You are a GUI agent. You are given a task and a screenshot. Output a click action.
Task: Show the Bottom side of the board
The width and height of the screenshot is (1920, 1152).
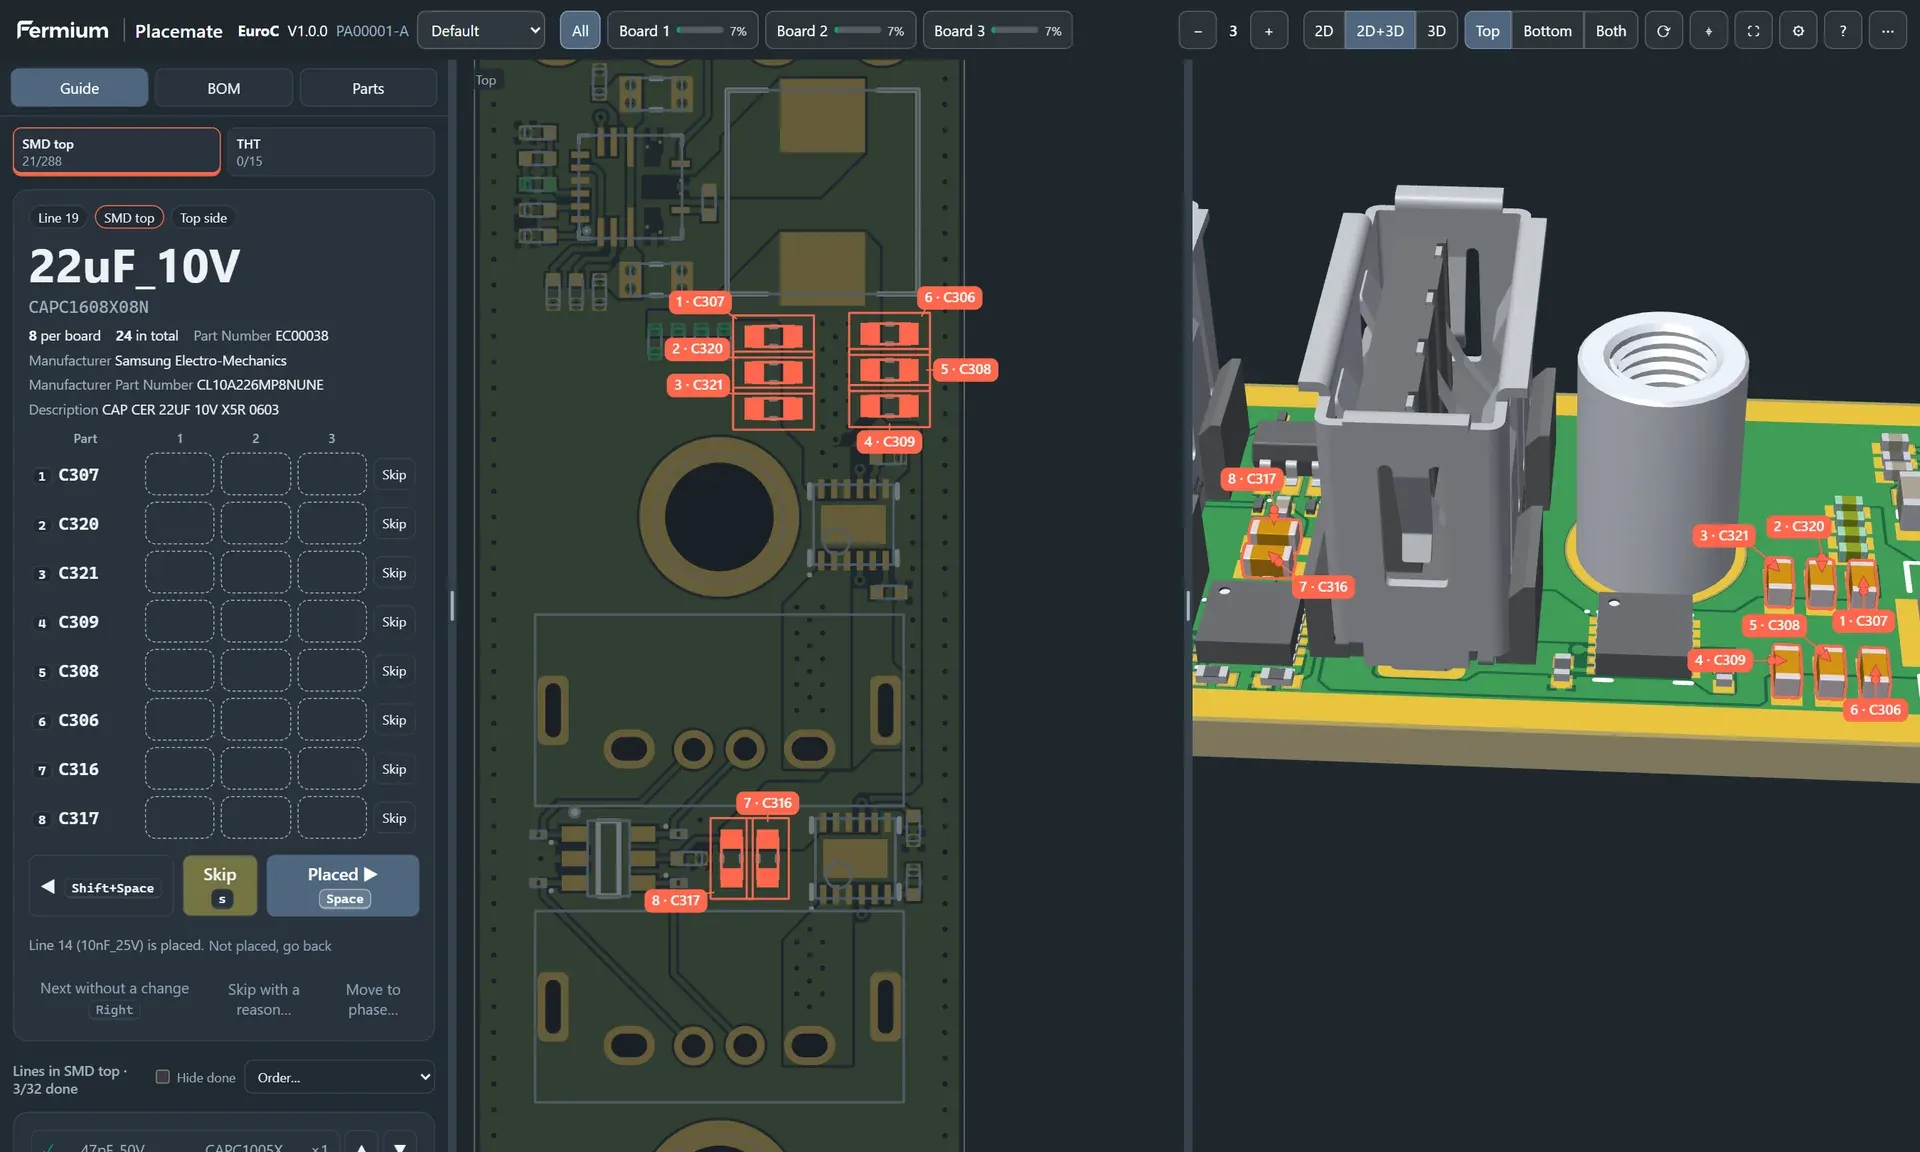coord(1547,31)
